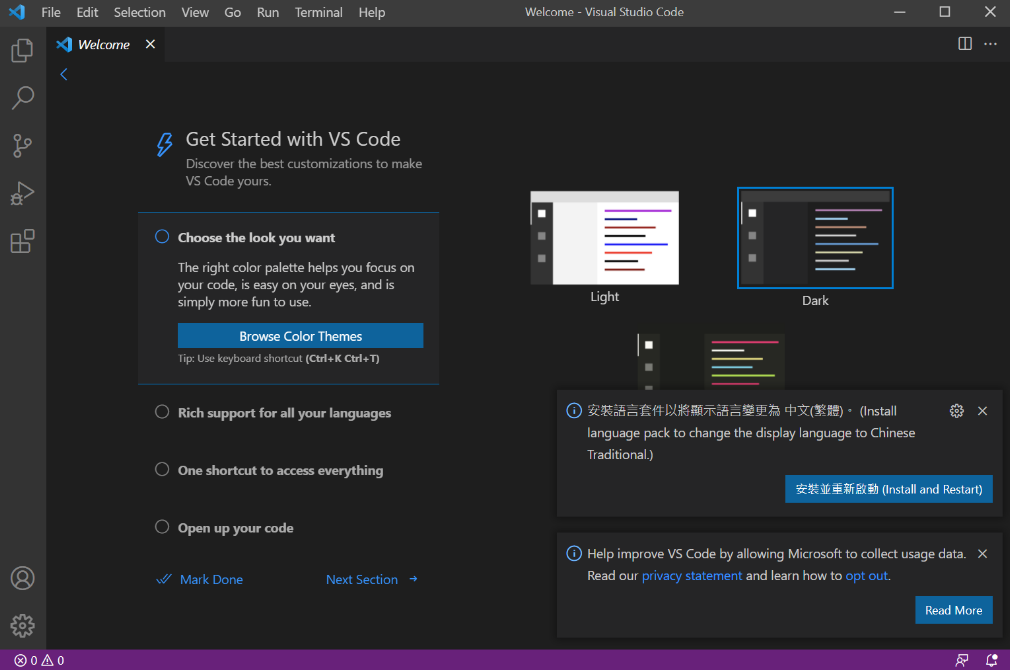Dismiss the usage data notification
The height and width of the screenshot is (670, 1010).
point(982,554)
